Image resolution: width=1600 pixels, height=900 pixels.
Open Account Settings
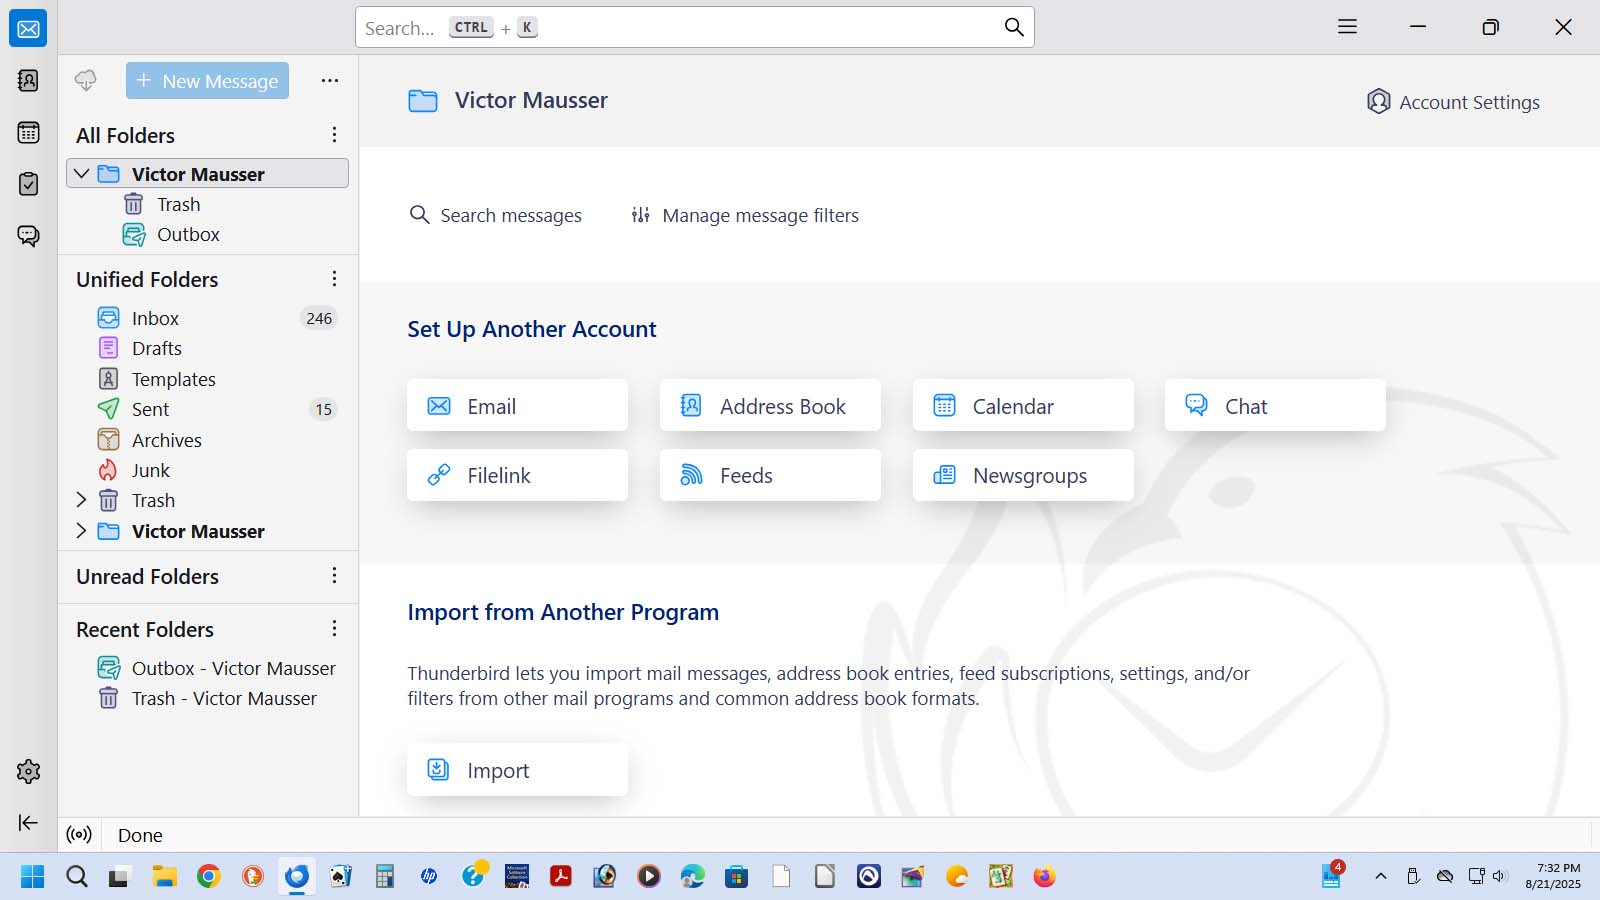(1453, 102)
